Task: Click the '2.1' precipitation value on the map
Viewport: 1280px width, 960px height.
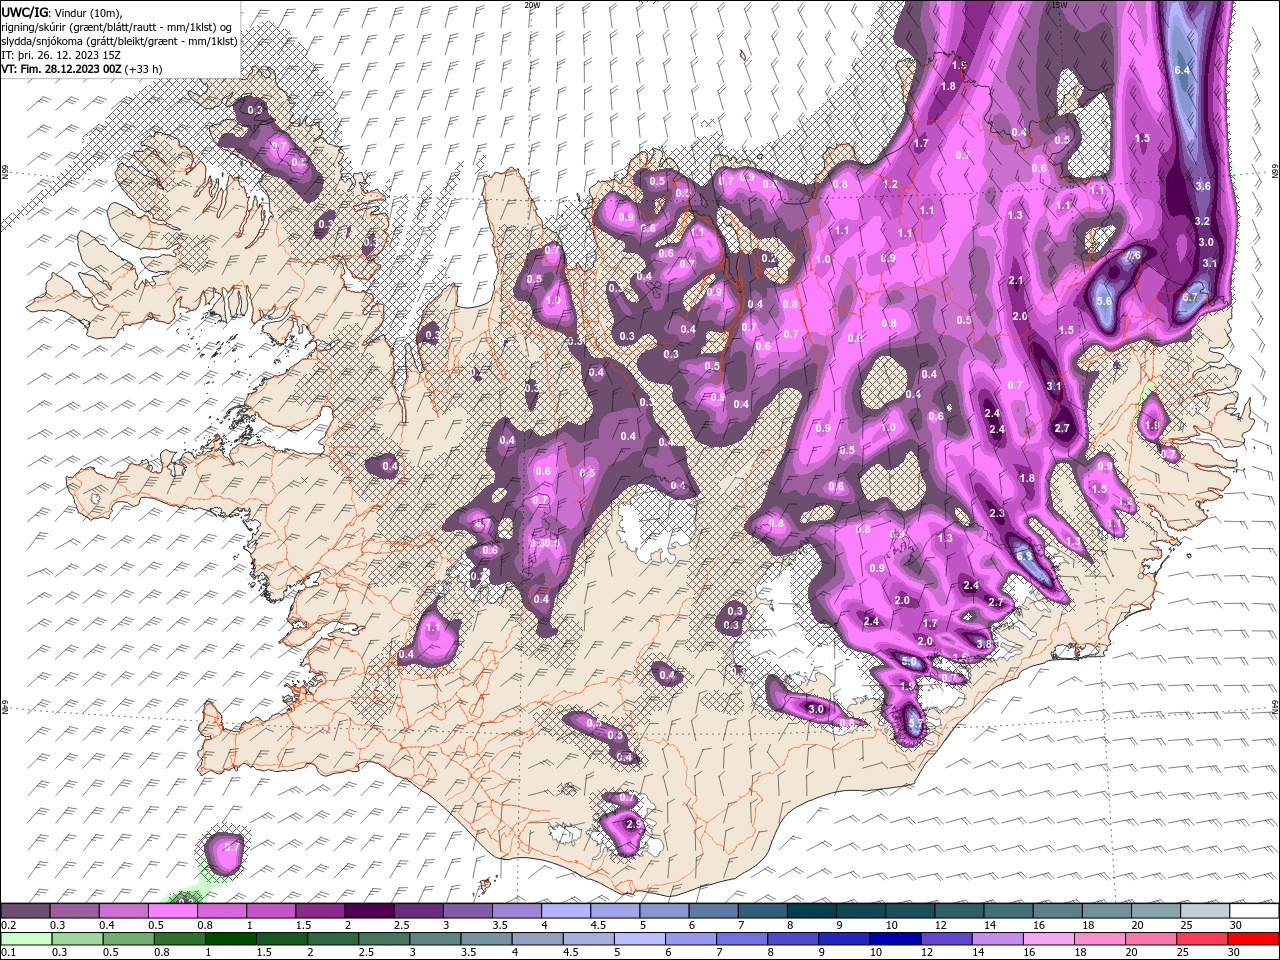Action: click(x=1017, y=281)
